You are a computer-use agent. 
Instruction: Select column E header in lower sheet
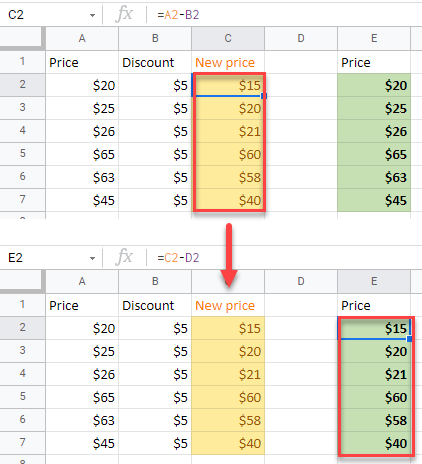(374, 281)
